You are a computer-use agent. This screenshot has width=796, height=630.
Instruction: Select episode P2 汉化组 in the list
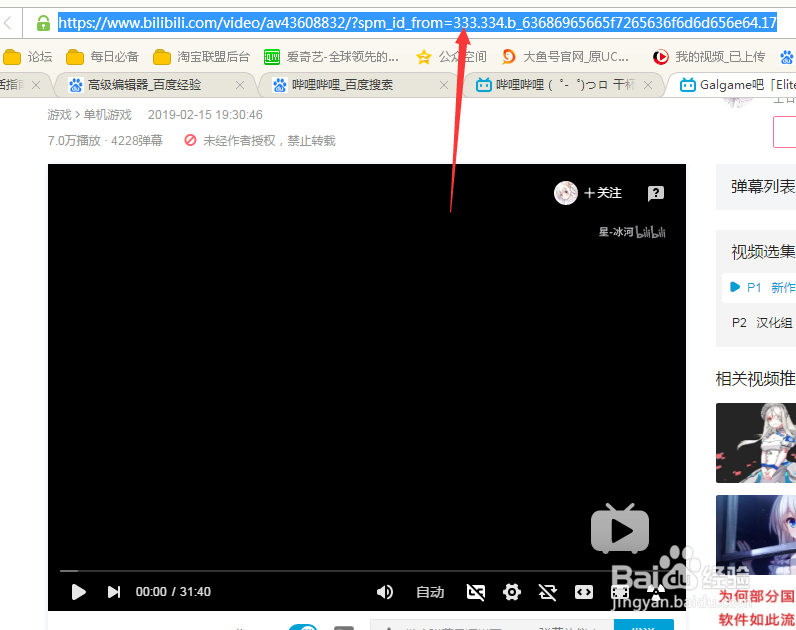coord(762,323)
